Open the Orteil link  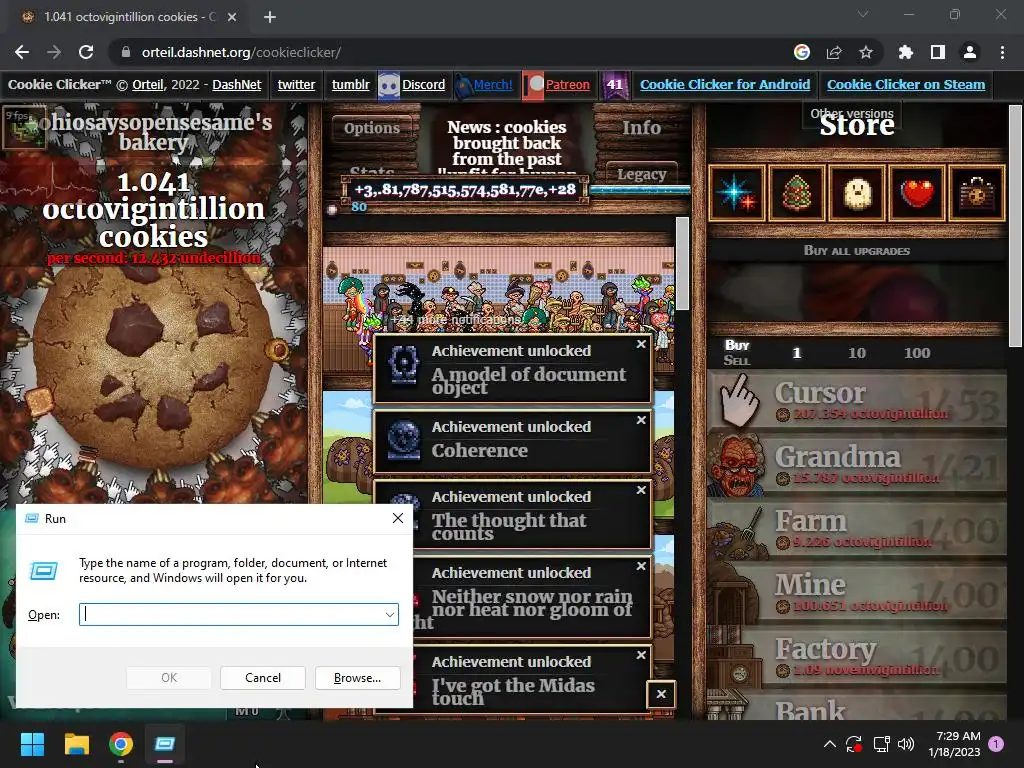coord(148,84)
